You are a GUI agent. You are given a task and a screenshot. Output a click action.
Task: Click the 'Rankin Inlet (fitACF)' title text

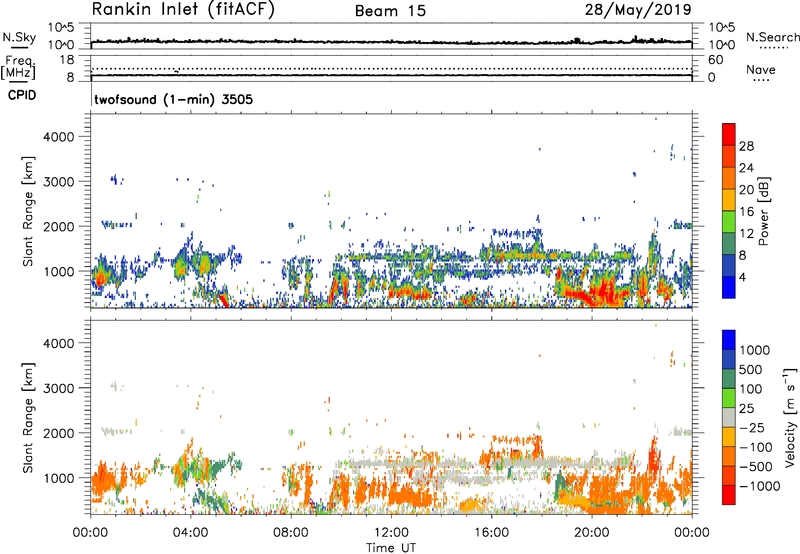pyautogui.click(x=183, y=10)
